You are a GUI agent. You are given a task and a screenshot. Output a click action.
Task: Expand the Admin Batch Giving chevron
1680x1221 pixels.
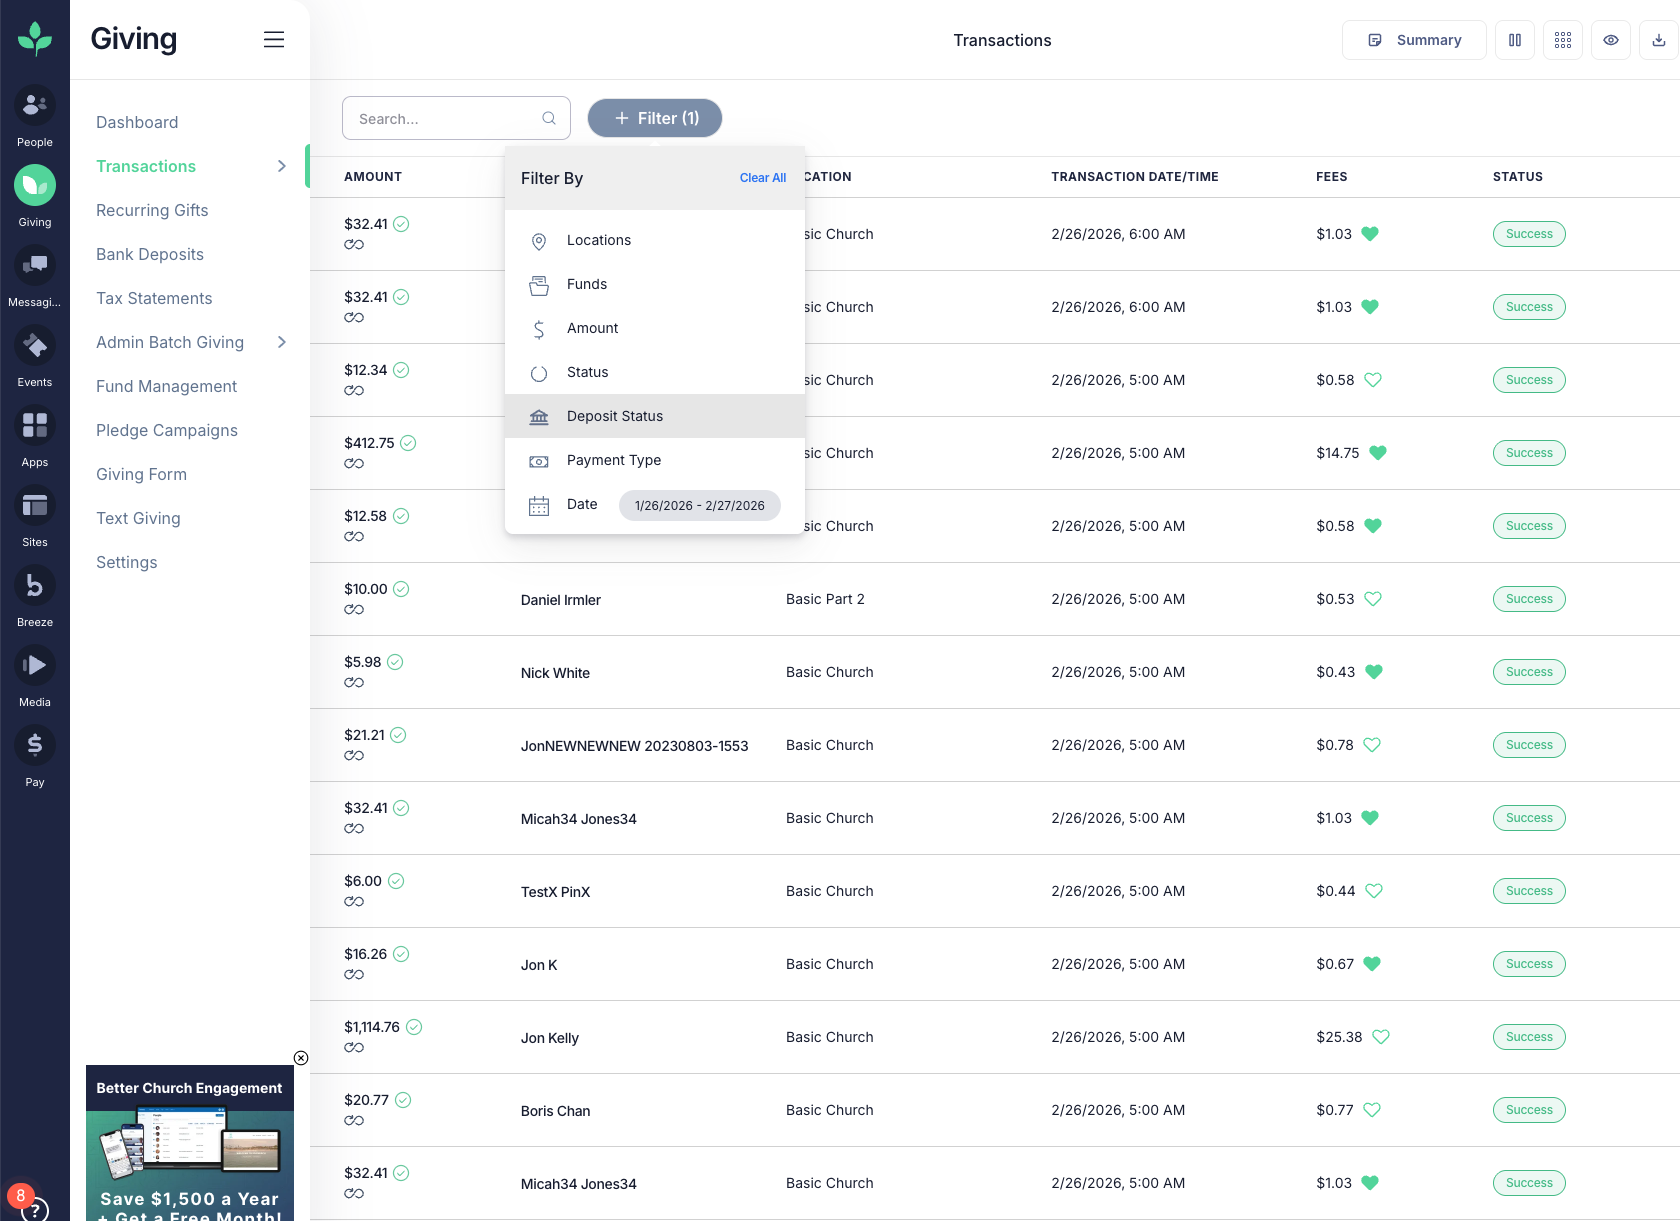(282, 342)
